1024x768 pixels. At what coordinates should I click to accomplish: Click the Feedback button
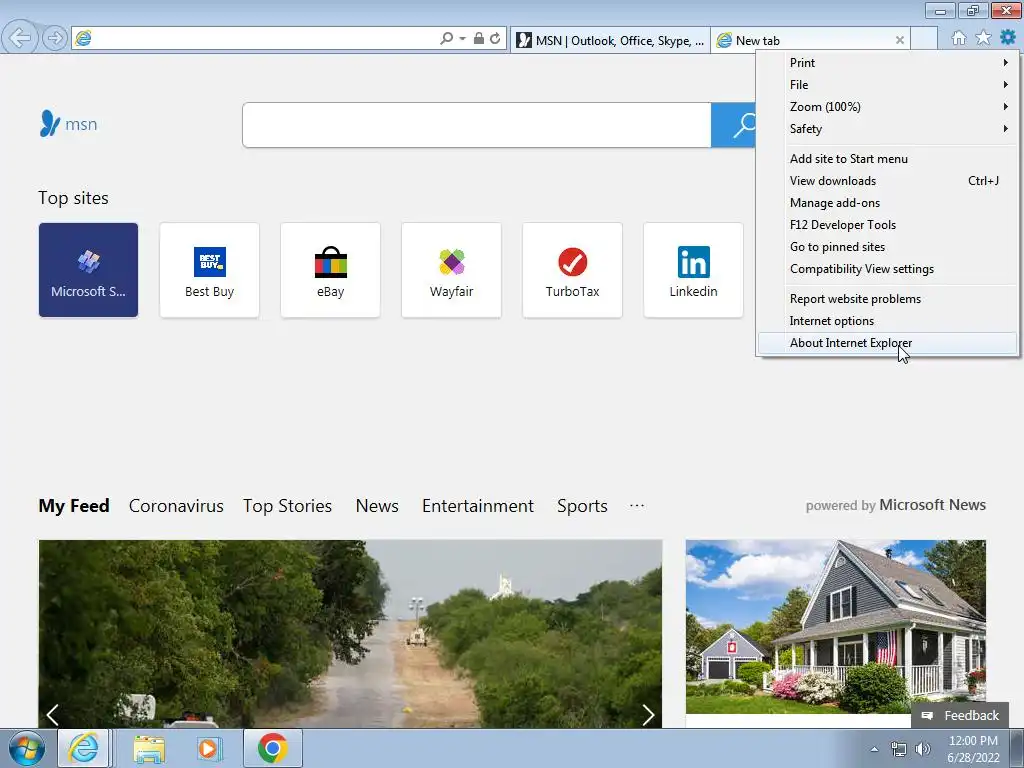point(960,716)
